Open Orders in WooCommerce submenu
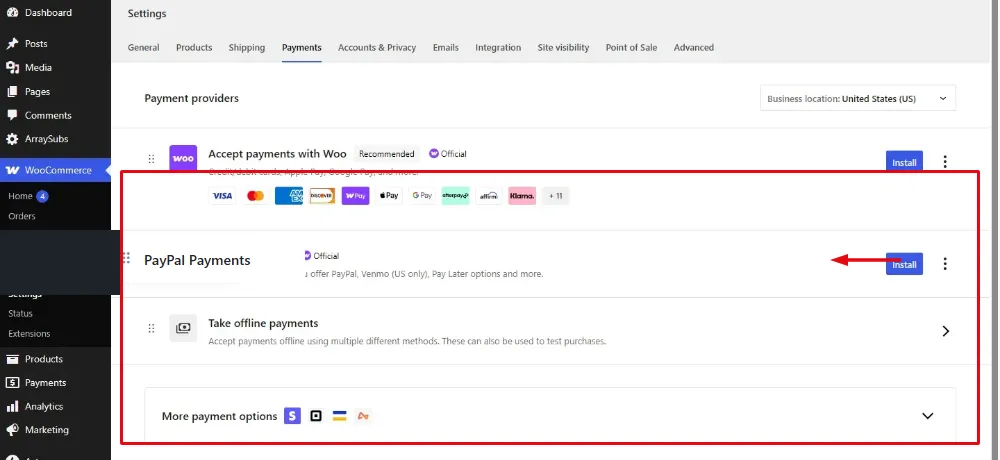Image resolution: width=1000 pixels, height=460 pixels. 22,216
